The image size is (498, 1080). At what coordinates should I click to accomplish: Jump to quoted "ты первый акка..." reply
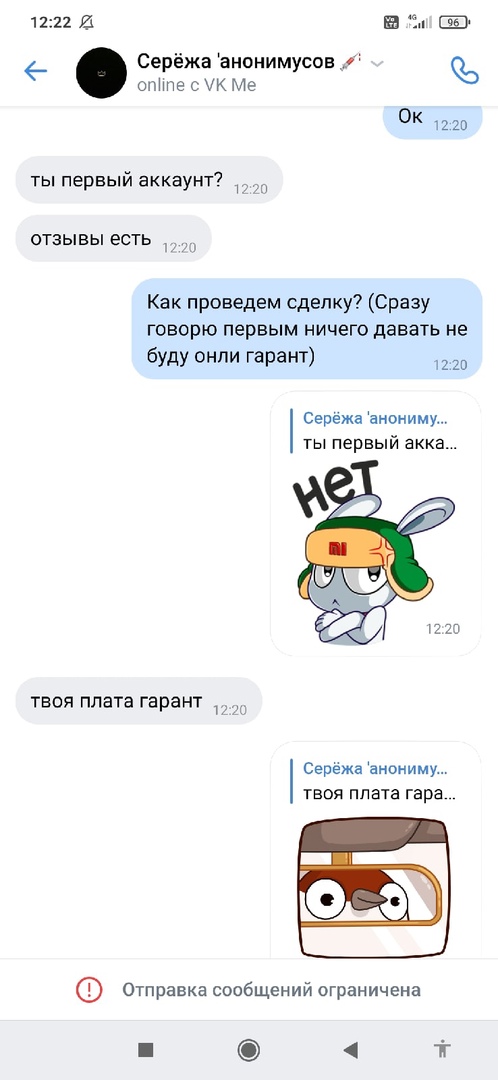click(376, 430)
